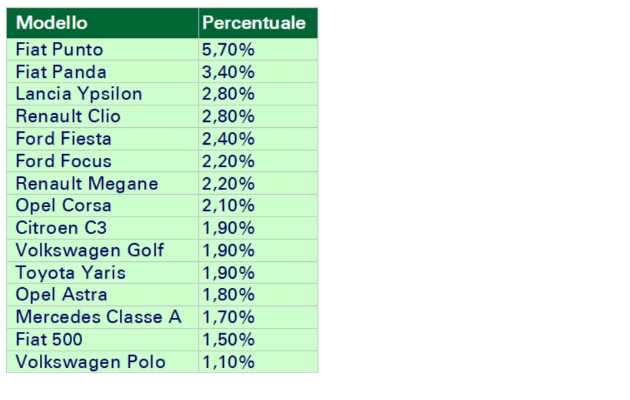Click the 5,70% percentage cell

click(x=257, y=49)
